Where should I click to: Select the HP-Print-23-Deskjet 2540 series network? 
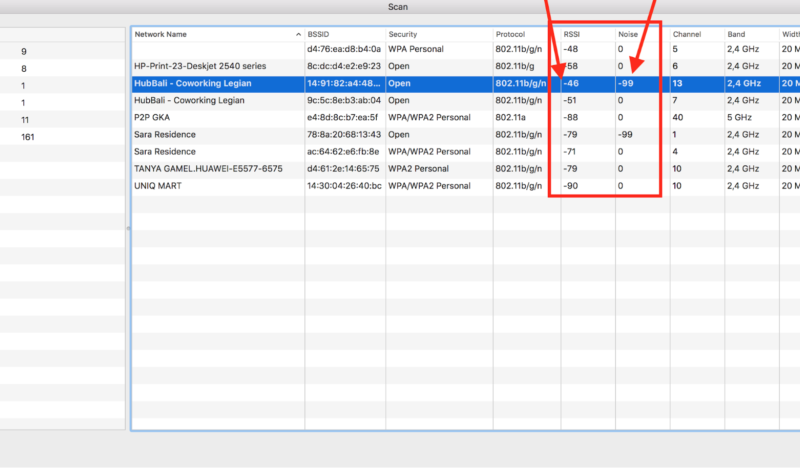(x=466, y=66)
